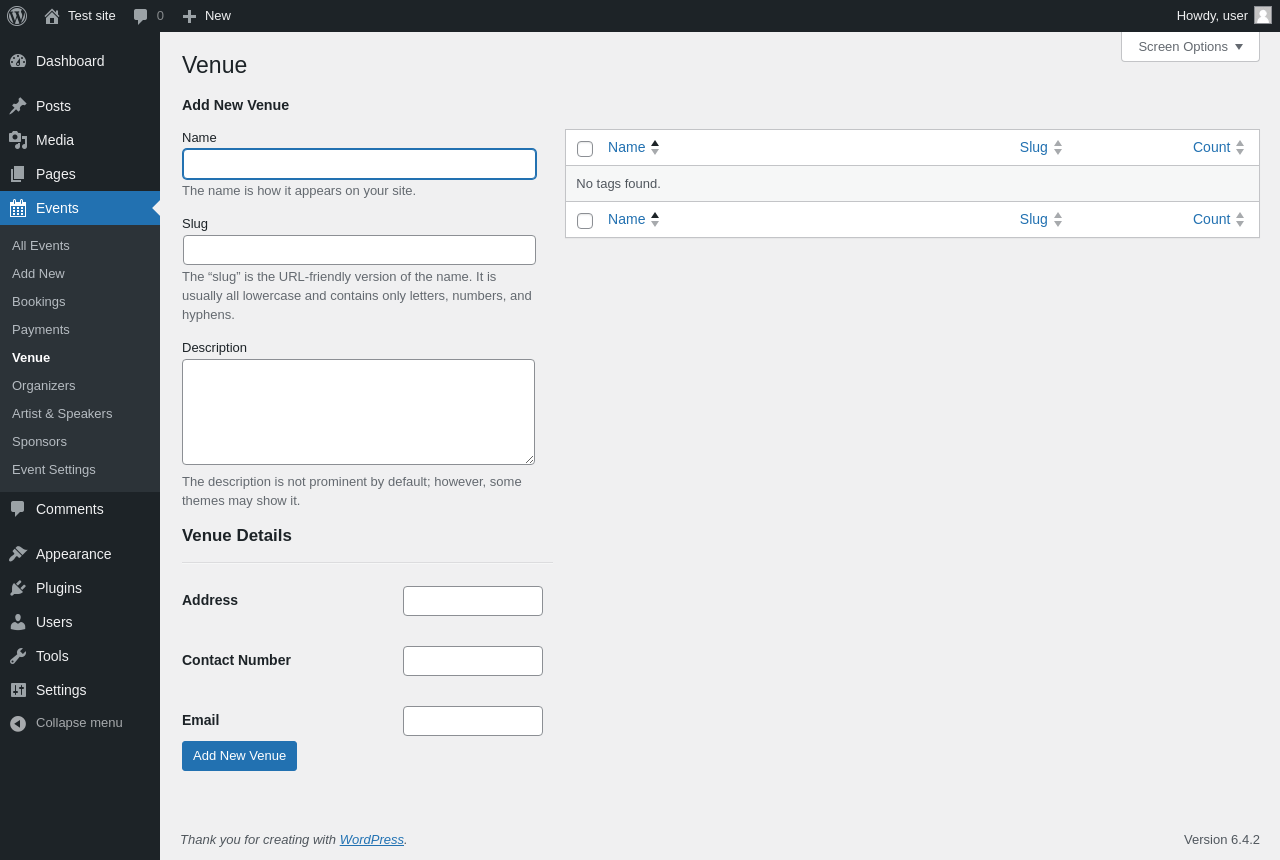The width and height of the screenshot is (1280, 860).
Task: Click into the venue Address field
Action: pos(473,601)
